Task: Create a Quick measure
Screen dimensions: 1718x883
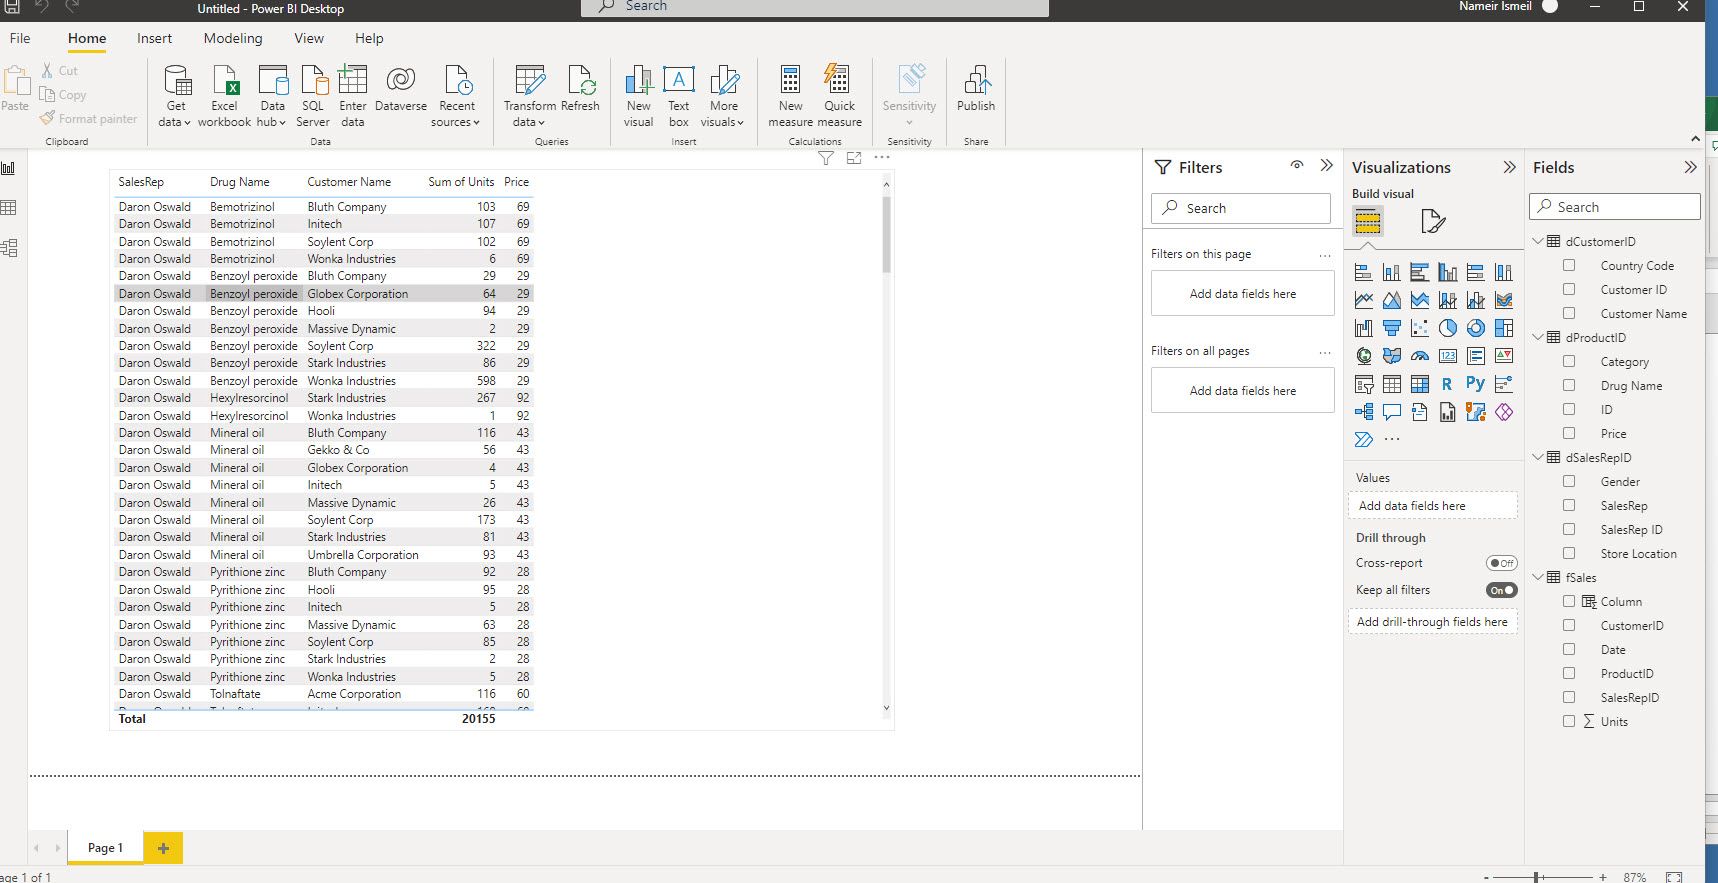Action: click(x=839, y=96)
